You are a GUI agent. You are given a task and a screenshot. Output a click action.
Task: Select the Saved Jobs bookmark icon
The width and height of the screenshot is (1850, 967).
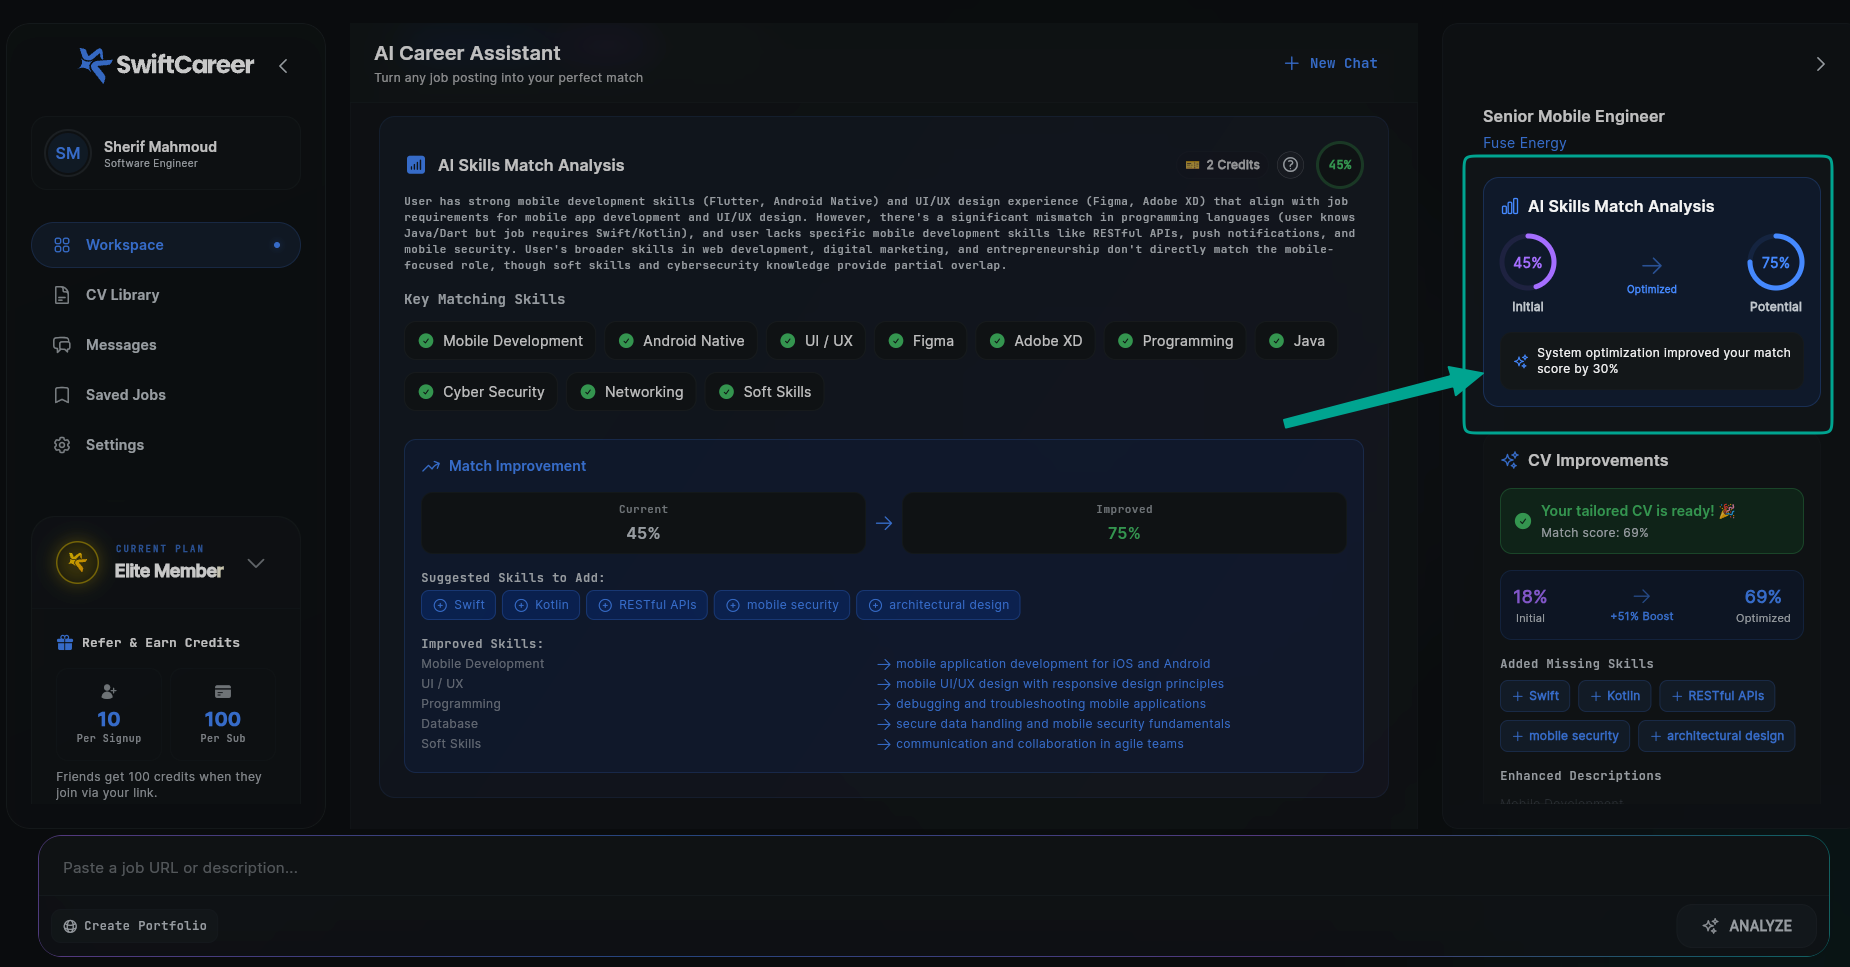tap(62, 394)
